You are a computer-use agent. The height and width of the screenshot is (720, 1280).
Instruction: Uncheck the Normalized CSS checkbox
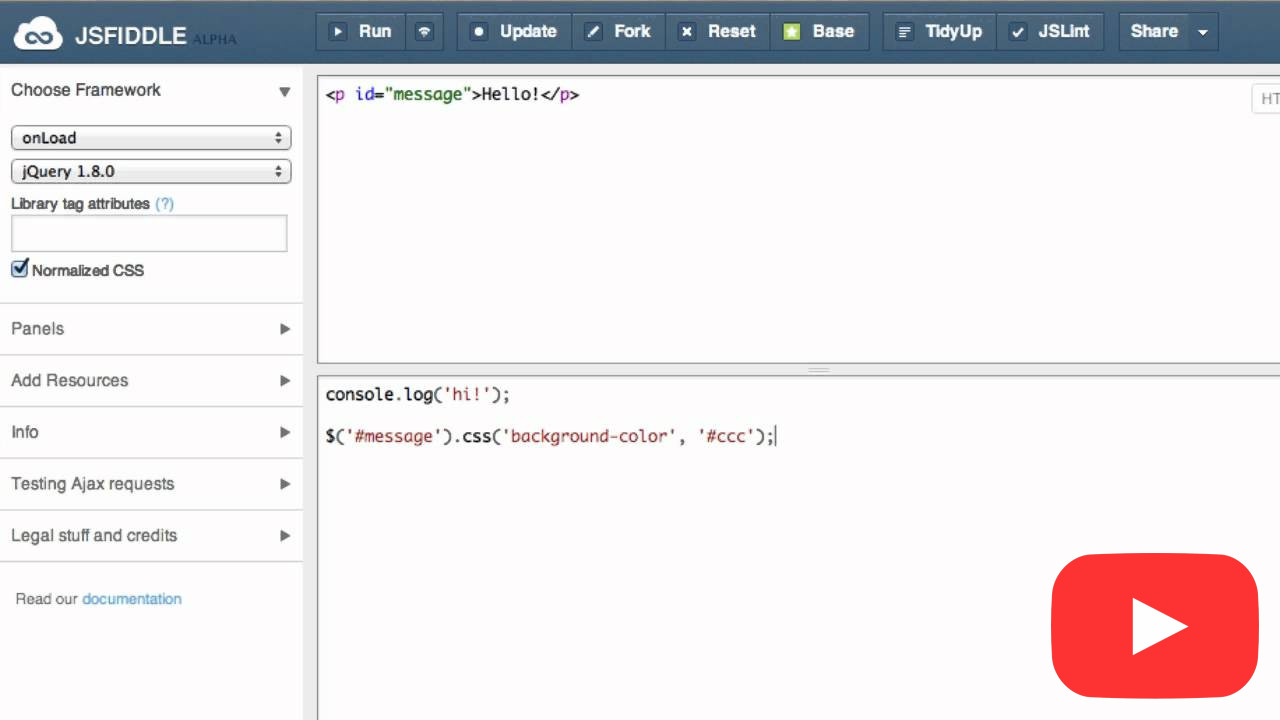(x=20, y=269)
